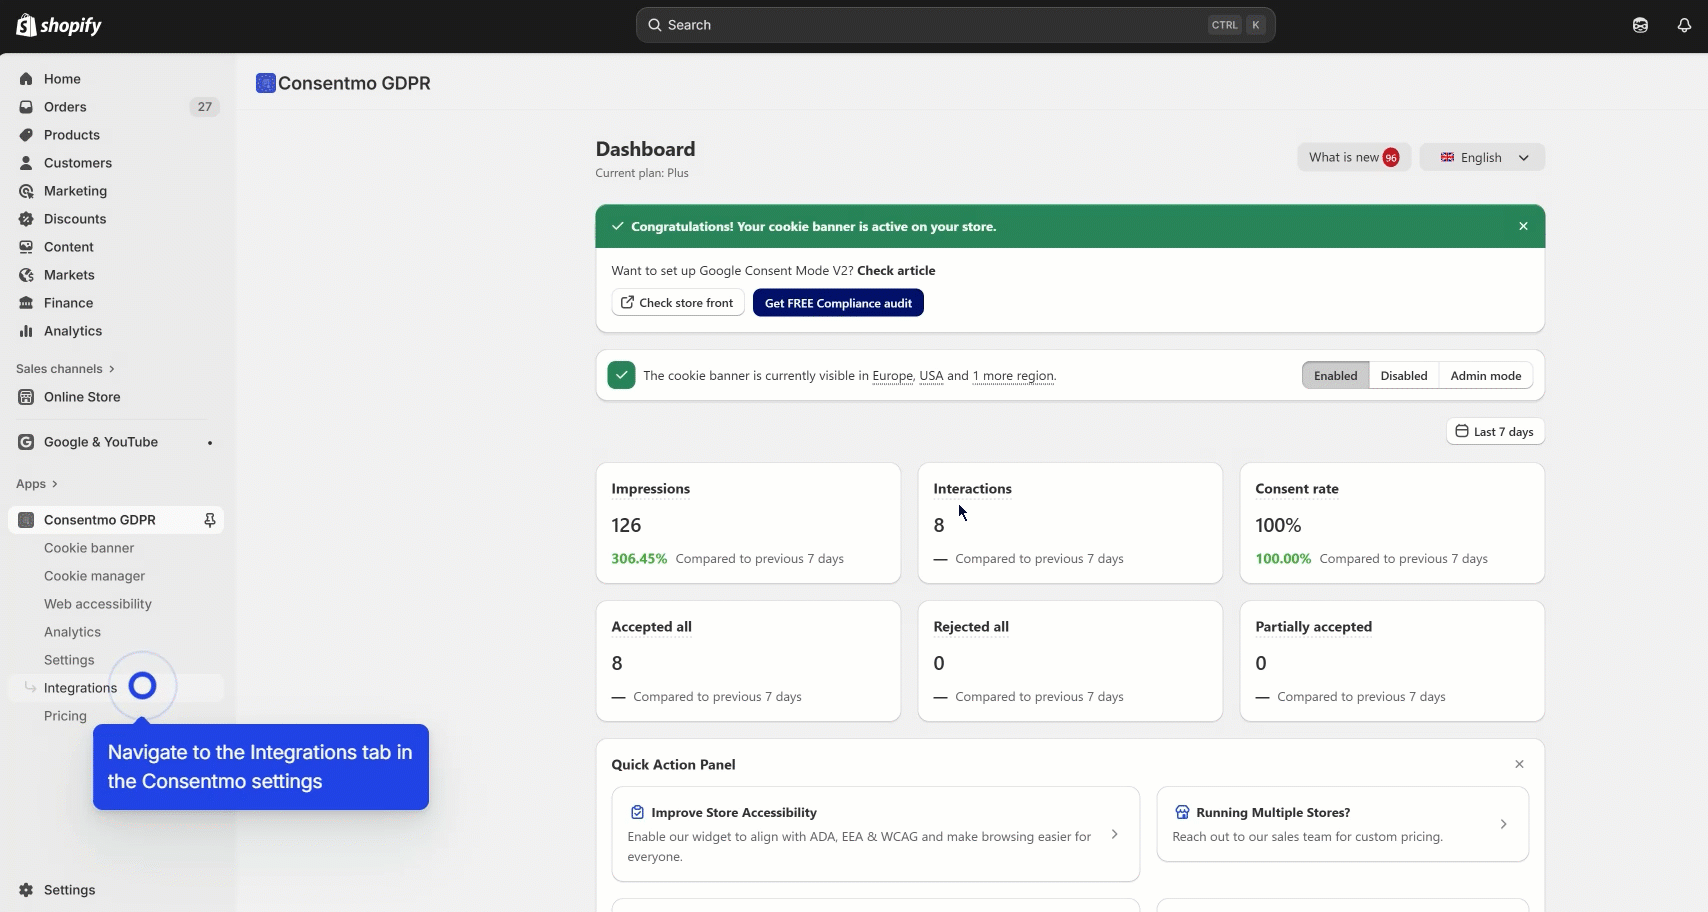Click the Consentmo GDPR app icon in header
This screenshot has height=912, width=1708.
pos(265,83)
